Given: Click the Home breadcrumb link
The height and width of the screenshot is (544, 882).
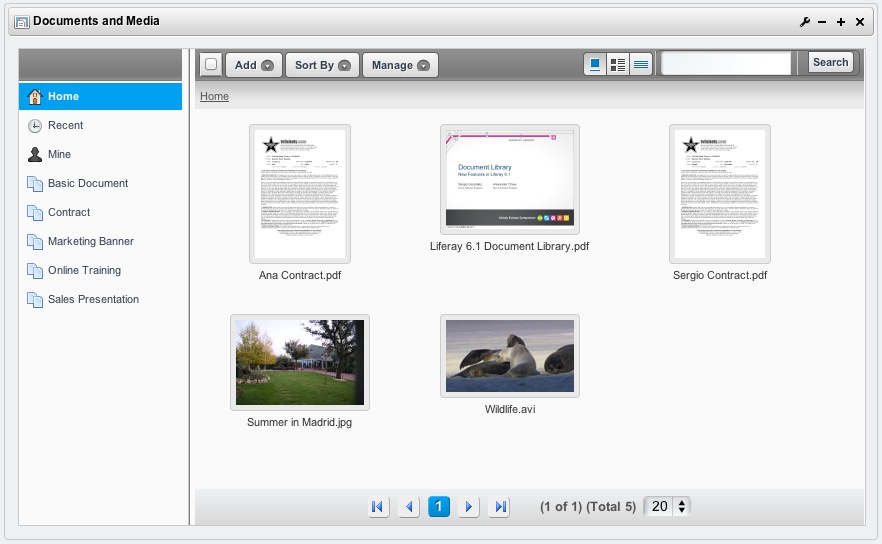Looking at the screenshot, I should 214,96.
